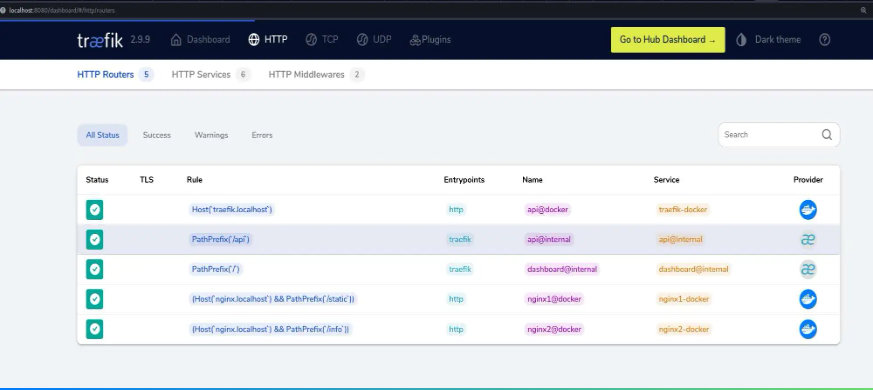This screenshot has height=390, width=873.
Task: Click traefik entrypoint in api@internal row
Action: click(460, 240)
